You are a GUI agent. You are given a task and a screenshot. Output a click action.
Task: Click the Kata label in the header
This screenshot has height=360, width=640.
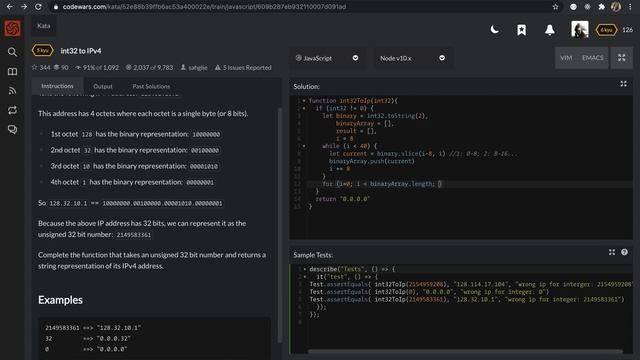[x=44, y=26]
